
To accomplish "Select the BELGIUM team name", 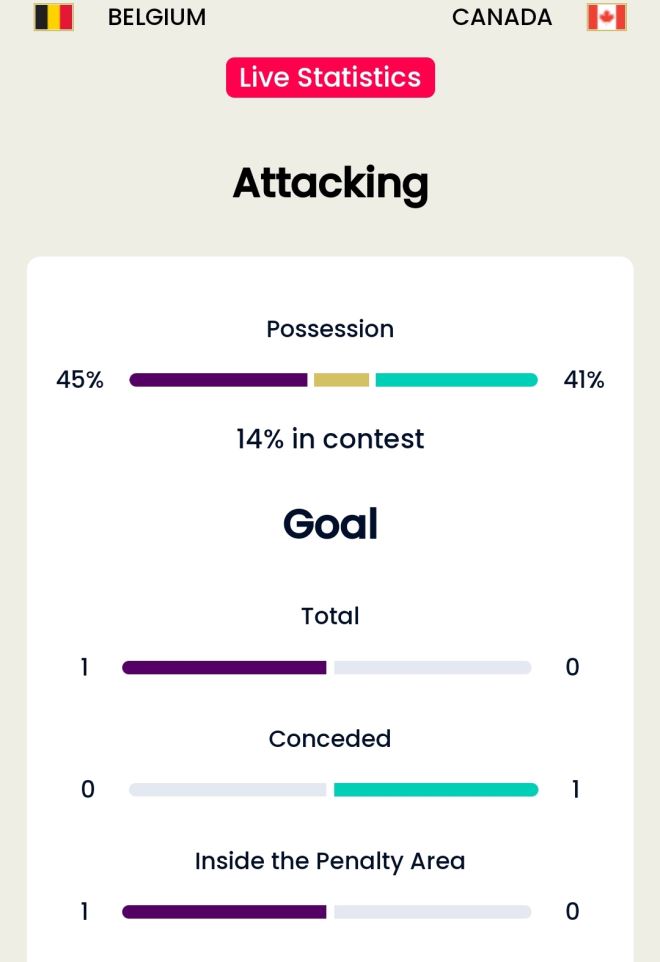I will tap(156, 17).
